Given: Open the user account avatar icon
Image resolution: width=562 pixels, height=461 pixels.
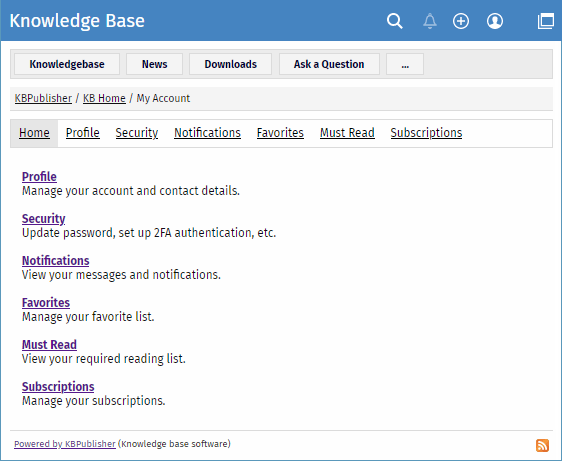Looking at the screenshot, I should [495, 21].
